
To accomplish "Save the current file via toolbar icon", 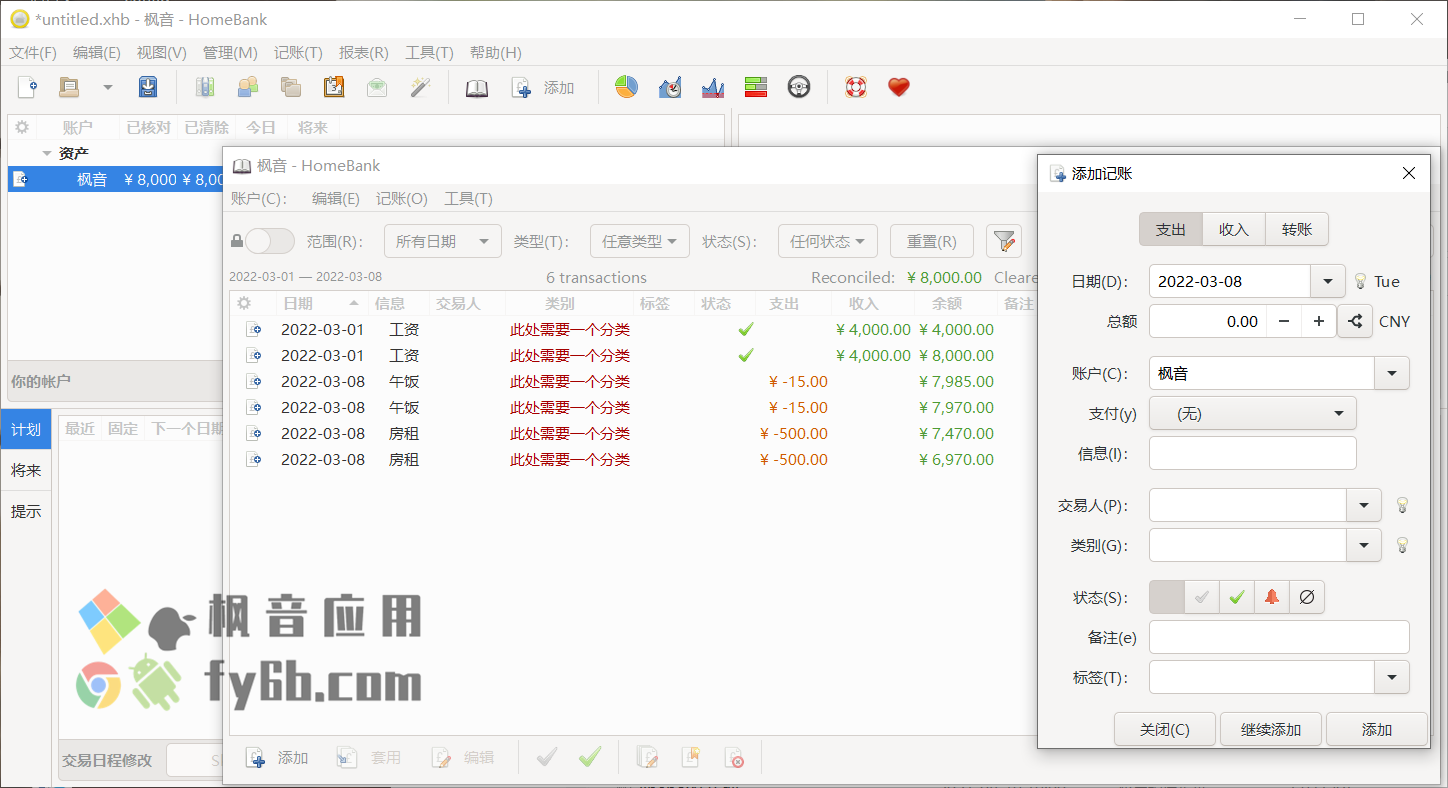I will (x=148, y=88).
